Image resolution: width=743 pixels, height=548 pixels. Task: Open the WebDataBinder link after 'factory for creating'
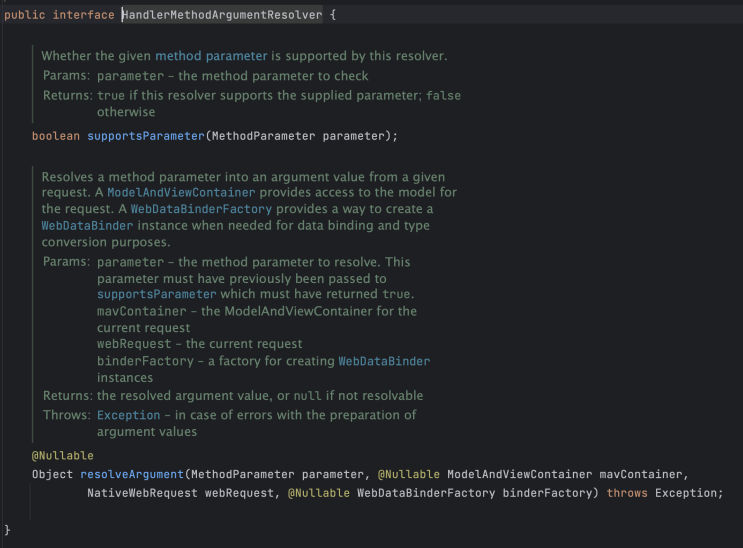point(384,361)
